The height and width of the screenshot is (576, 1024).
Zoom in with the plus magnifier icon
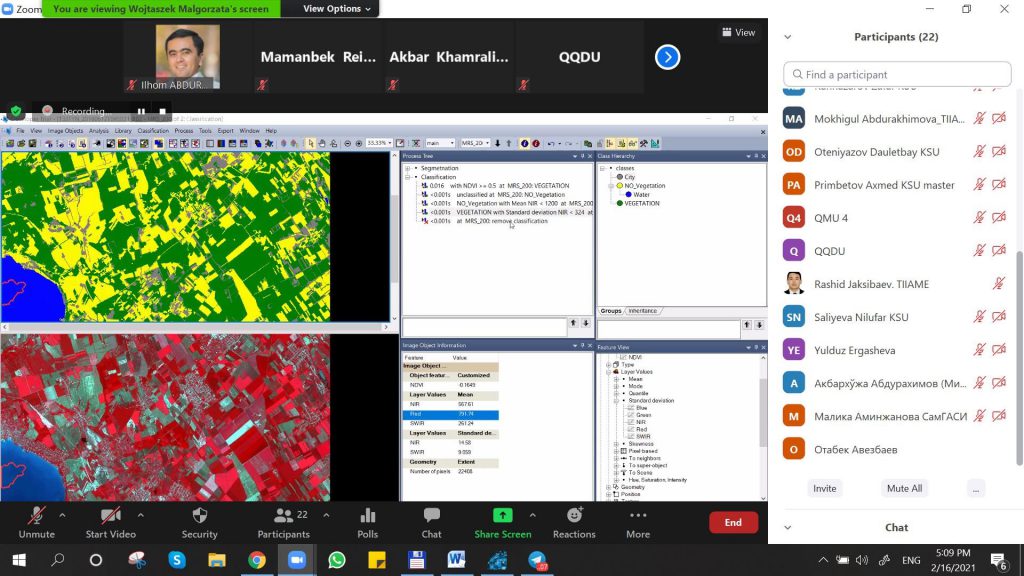359,144
